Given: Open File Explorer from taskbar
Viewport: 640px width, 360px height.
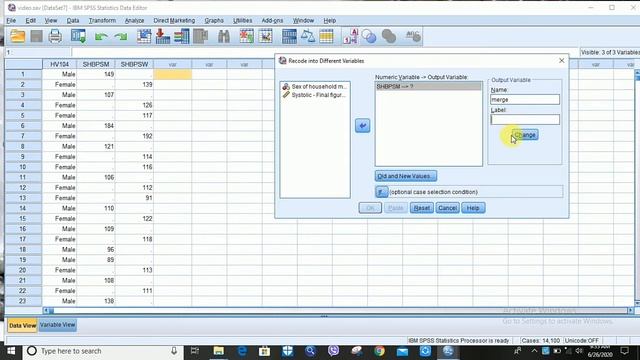Looking at the screenshot, I should (x=219, y=351).
